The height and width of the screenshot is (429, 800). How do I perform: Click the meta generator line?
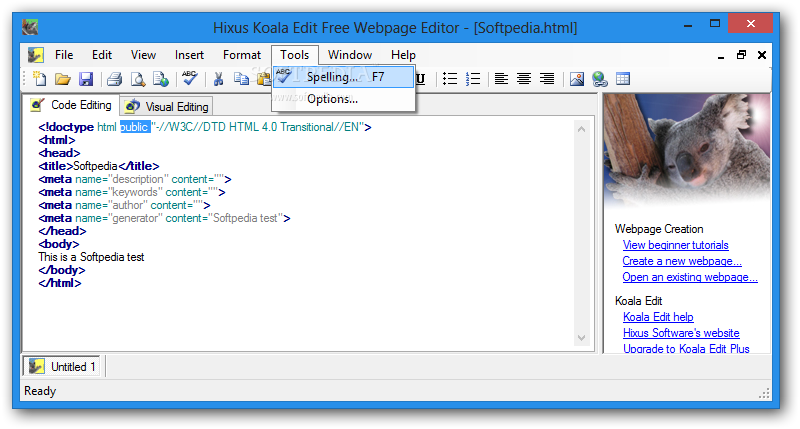coord(164,218)
